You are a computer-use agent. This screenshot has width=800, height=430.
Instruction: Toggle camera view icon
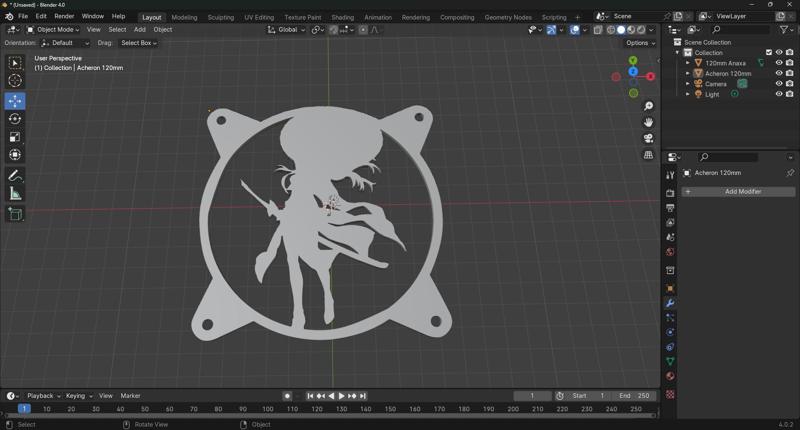[648, 139]
